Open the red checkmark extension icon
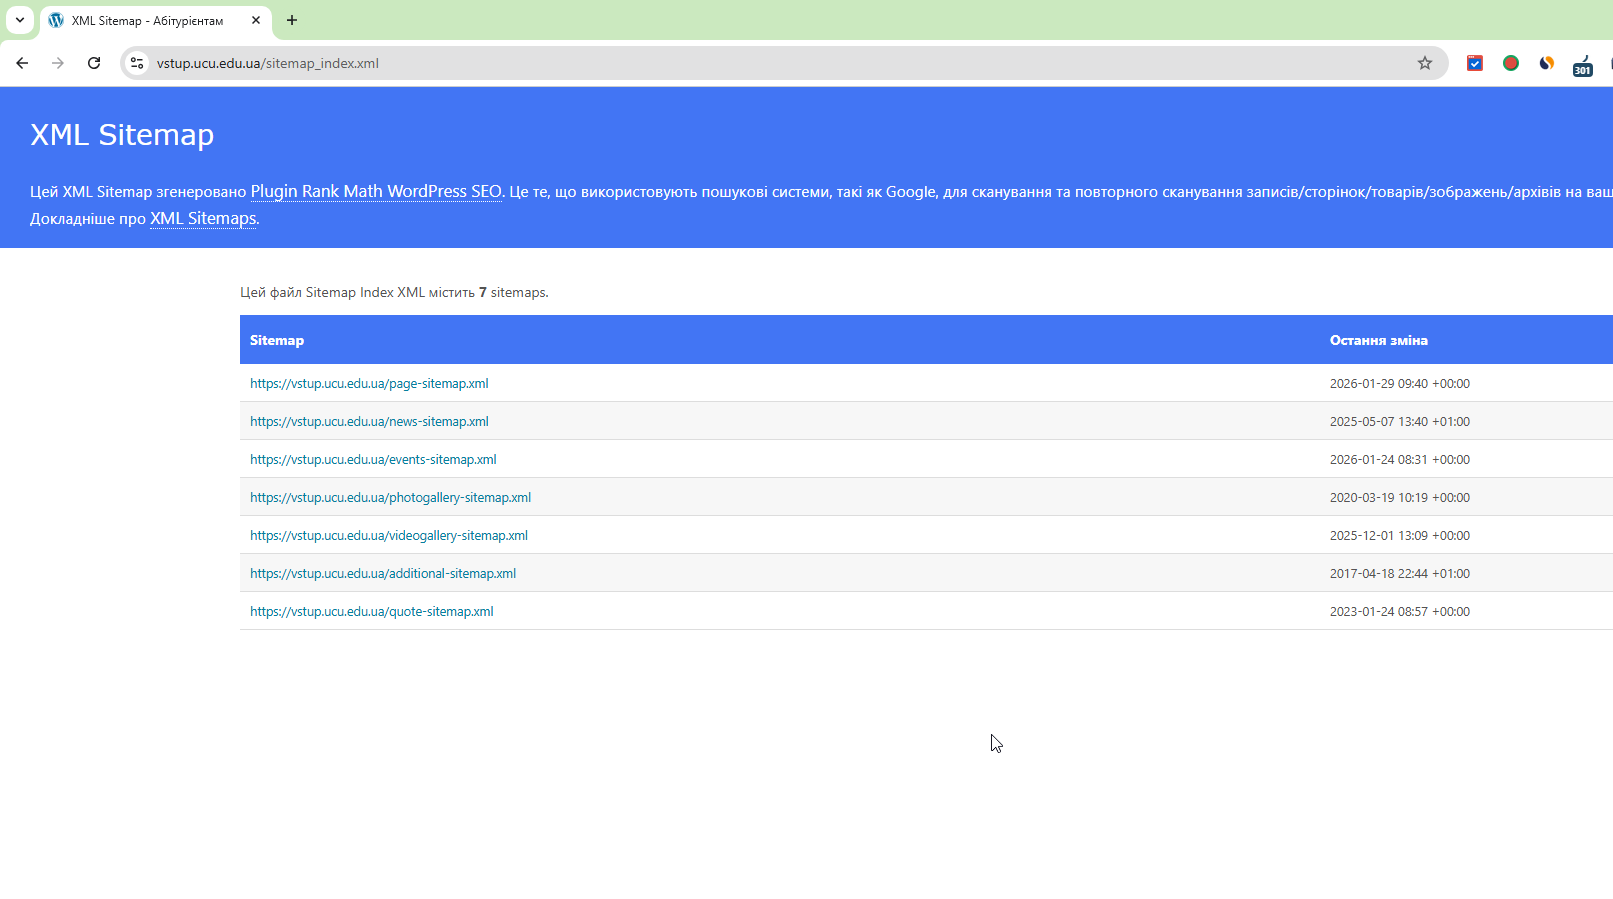This screenshot has height=899, width=1613. click(1475, 63)
